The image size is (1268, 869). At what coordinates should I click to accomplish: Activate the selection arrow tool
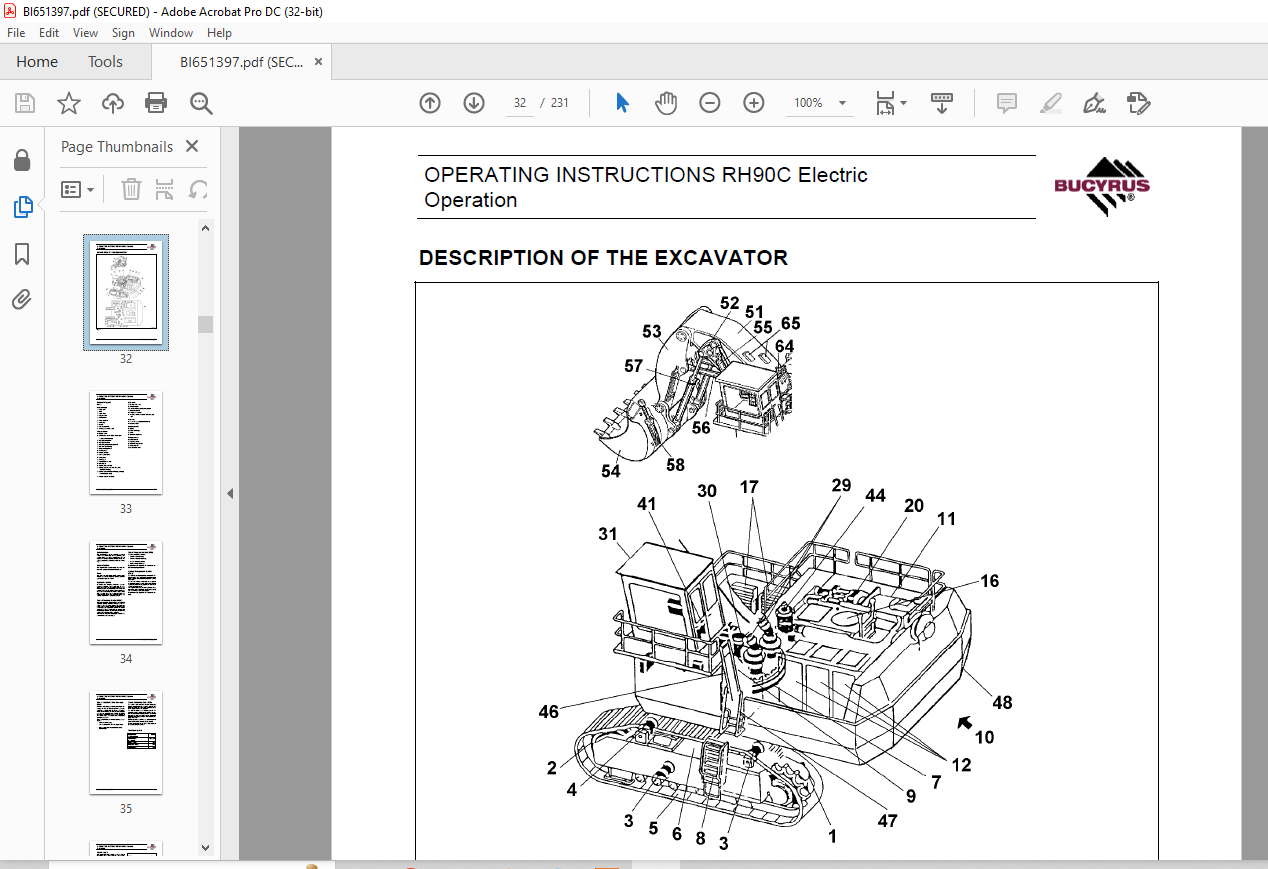[622, 103]
